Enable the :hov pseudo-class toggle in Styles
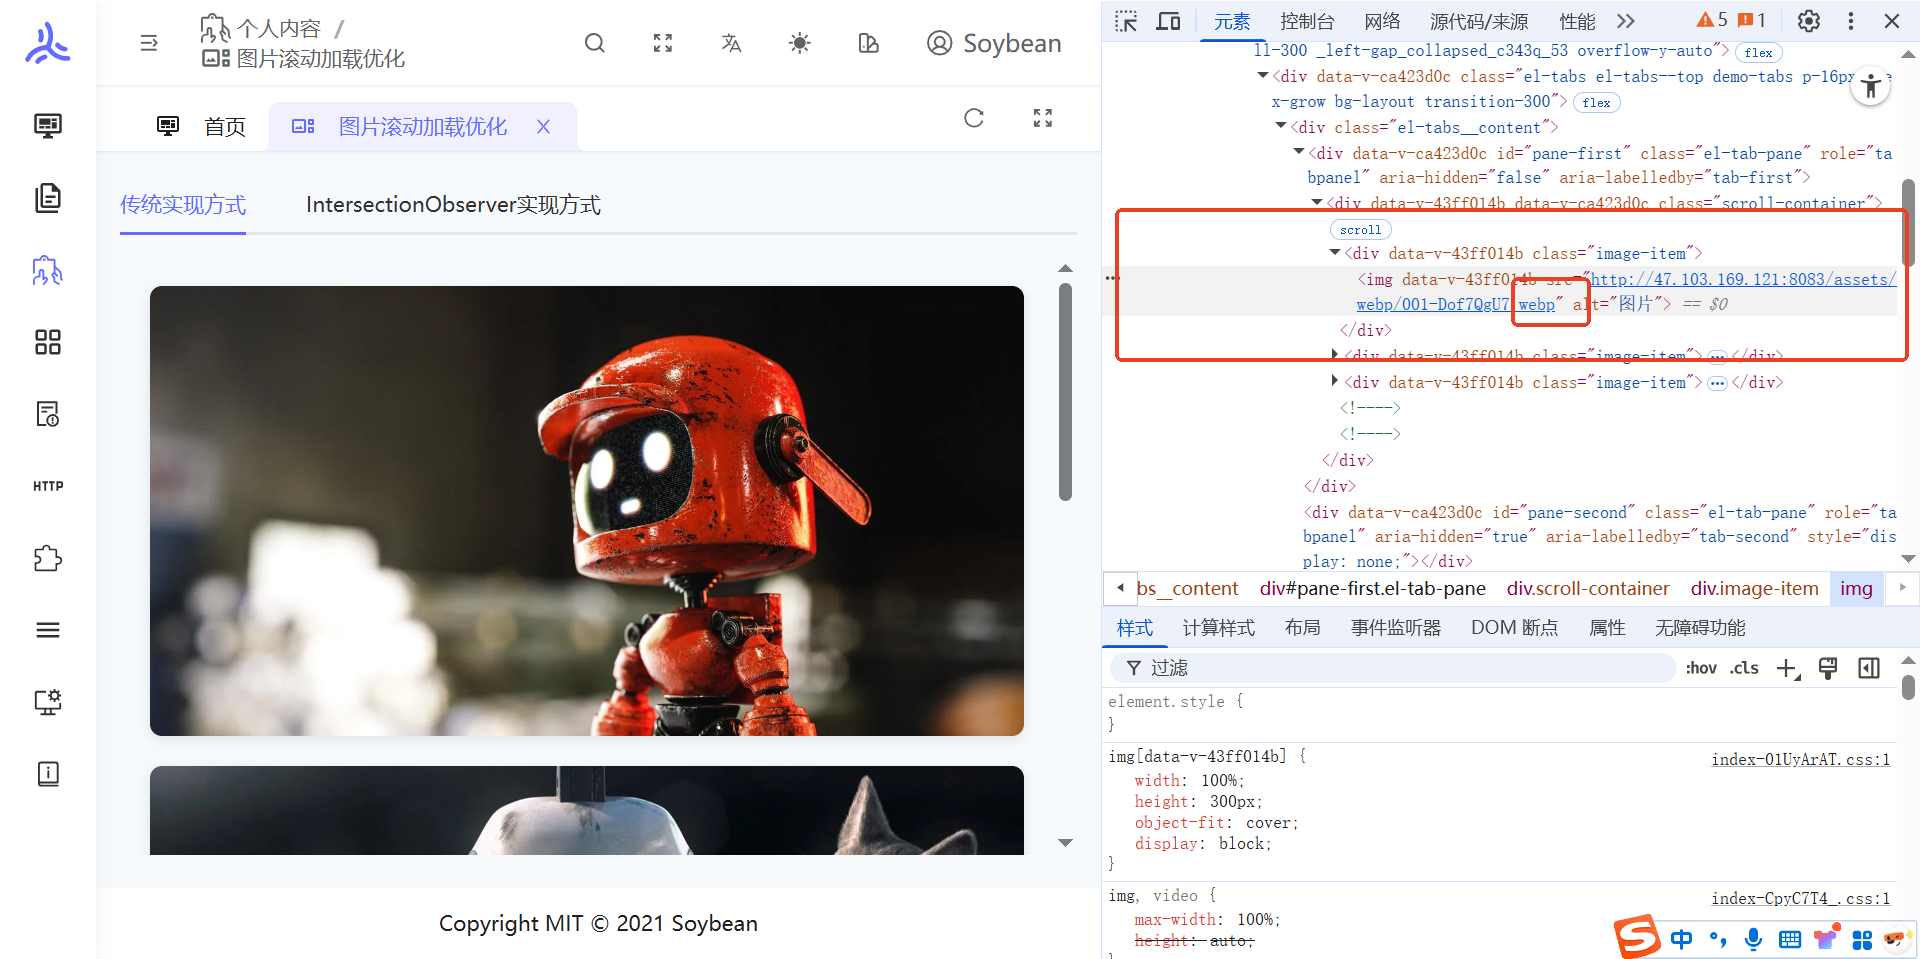 [x=1701, y=667]
